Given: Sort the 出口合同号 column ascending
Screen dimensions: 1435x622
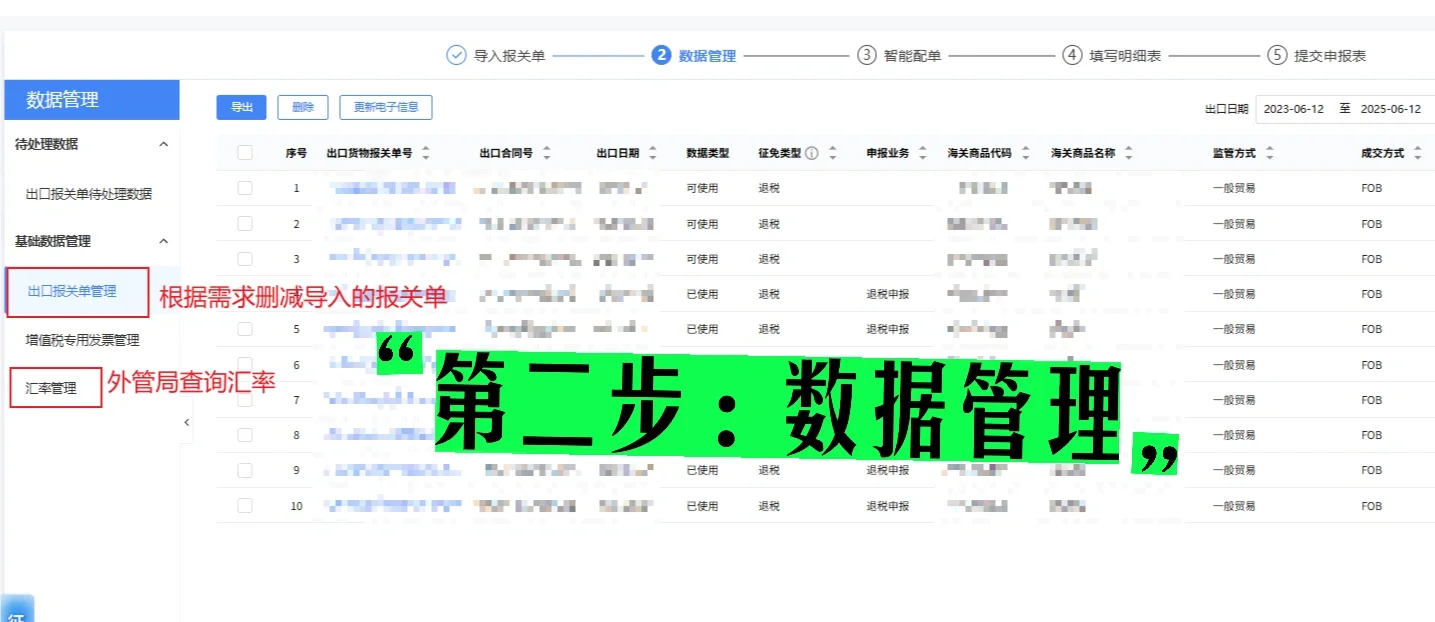Looking at the screenshot, I should click(x=546, y=153).
